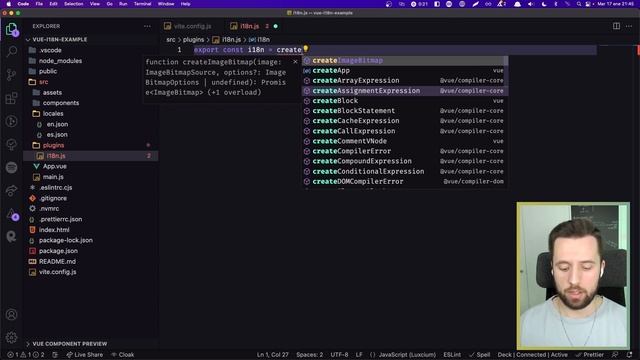640x360 pixels.
Task: Collapse the src folder
Action: pos(91,82)
